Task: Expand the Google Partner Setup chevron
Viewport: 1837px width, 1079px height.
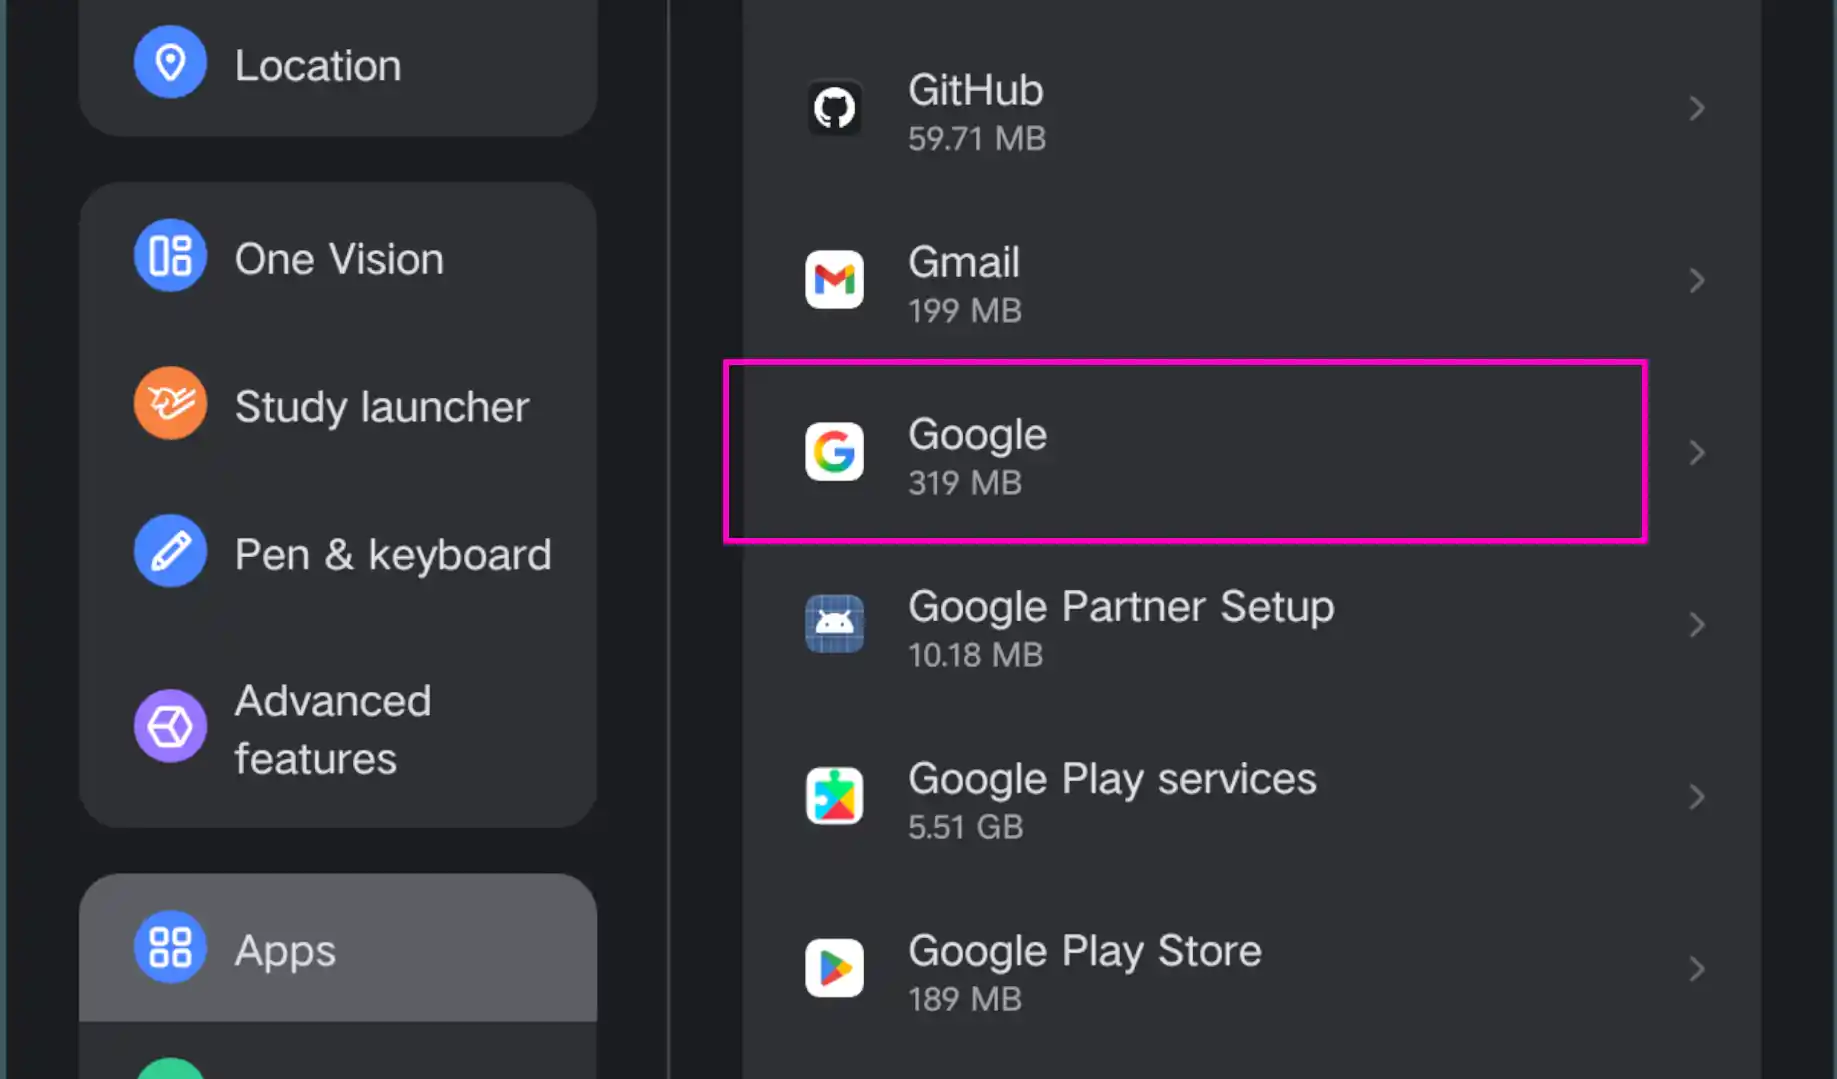Action: click(1697, 625)
